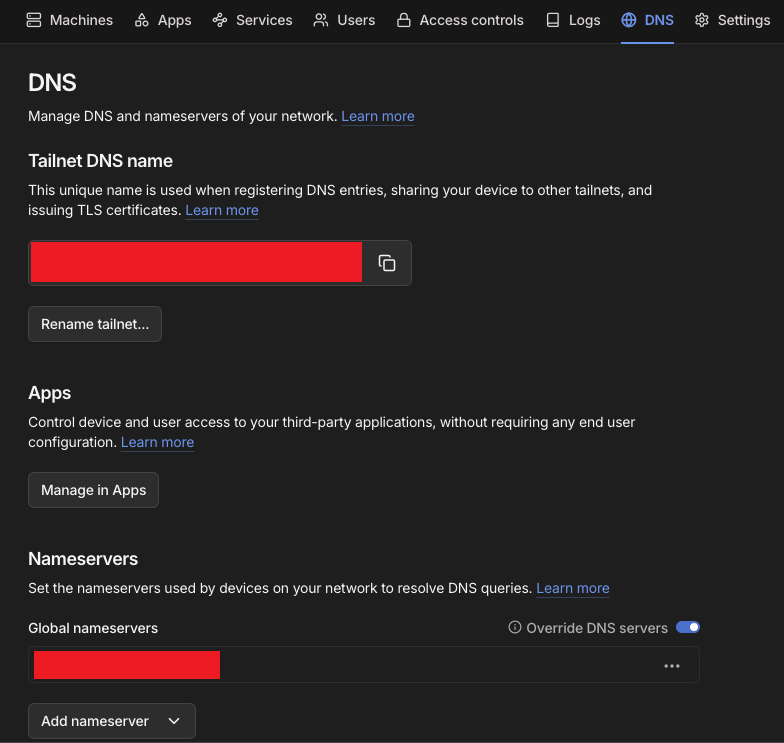
Task: Click the Machines icon in navigation bar
Action: (x=34, y=20)
